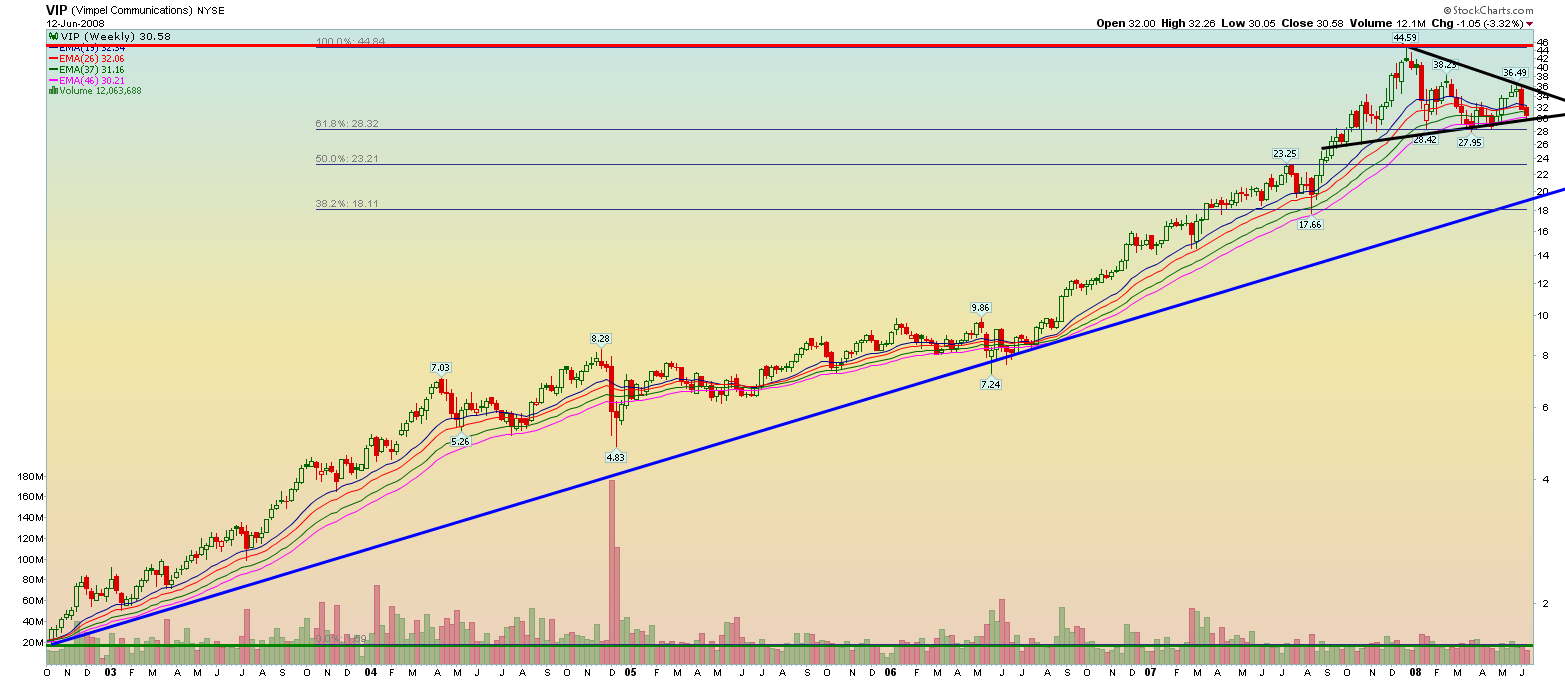Screen dimensions: 1565x681
Task: Click the 8.28 price label
Action: pyautogui.click(x=600, y=339)
